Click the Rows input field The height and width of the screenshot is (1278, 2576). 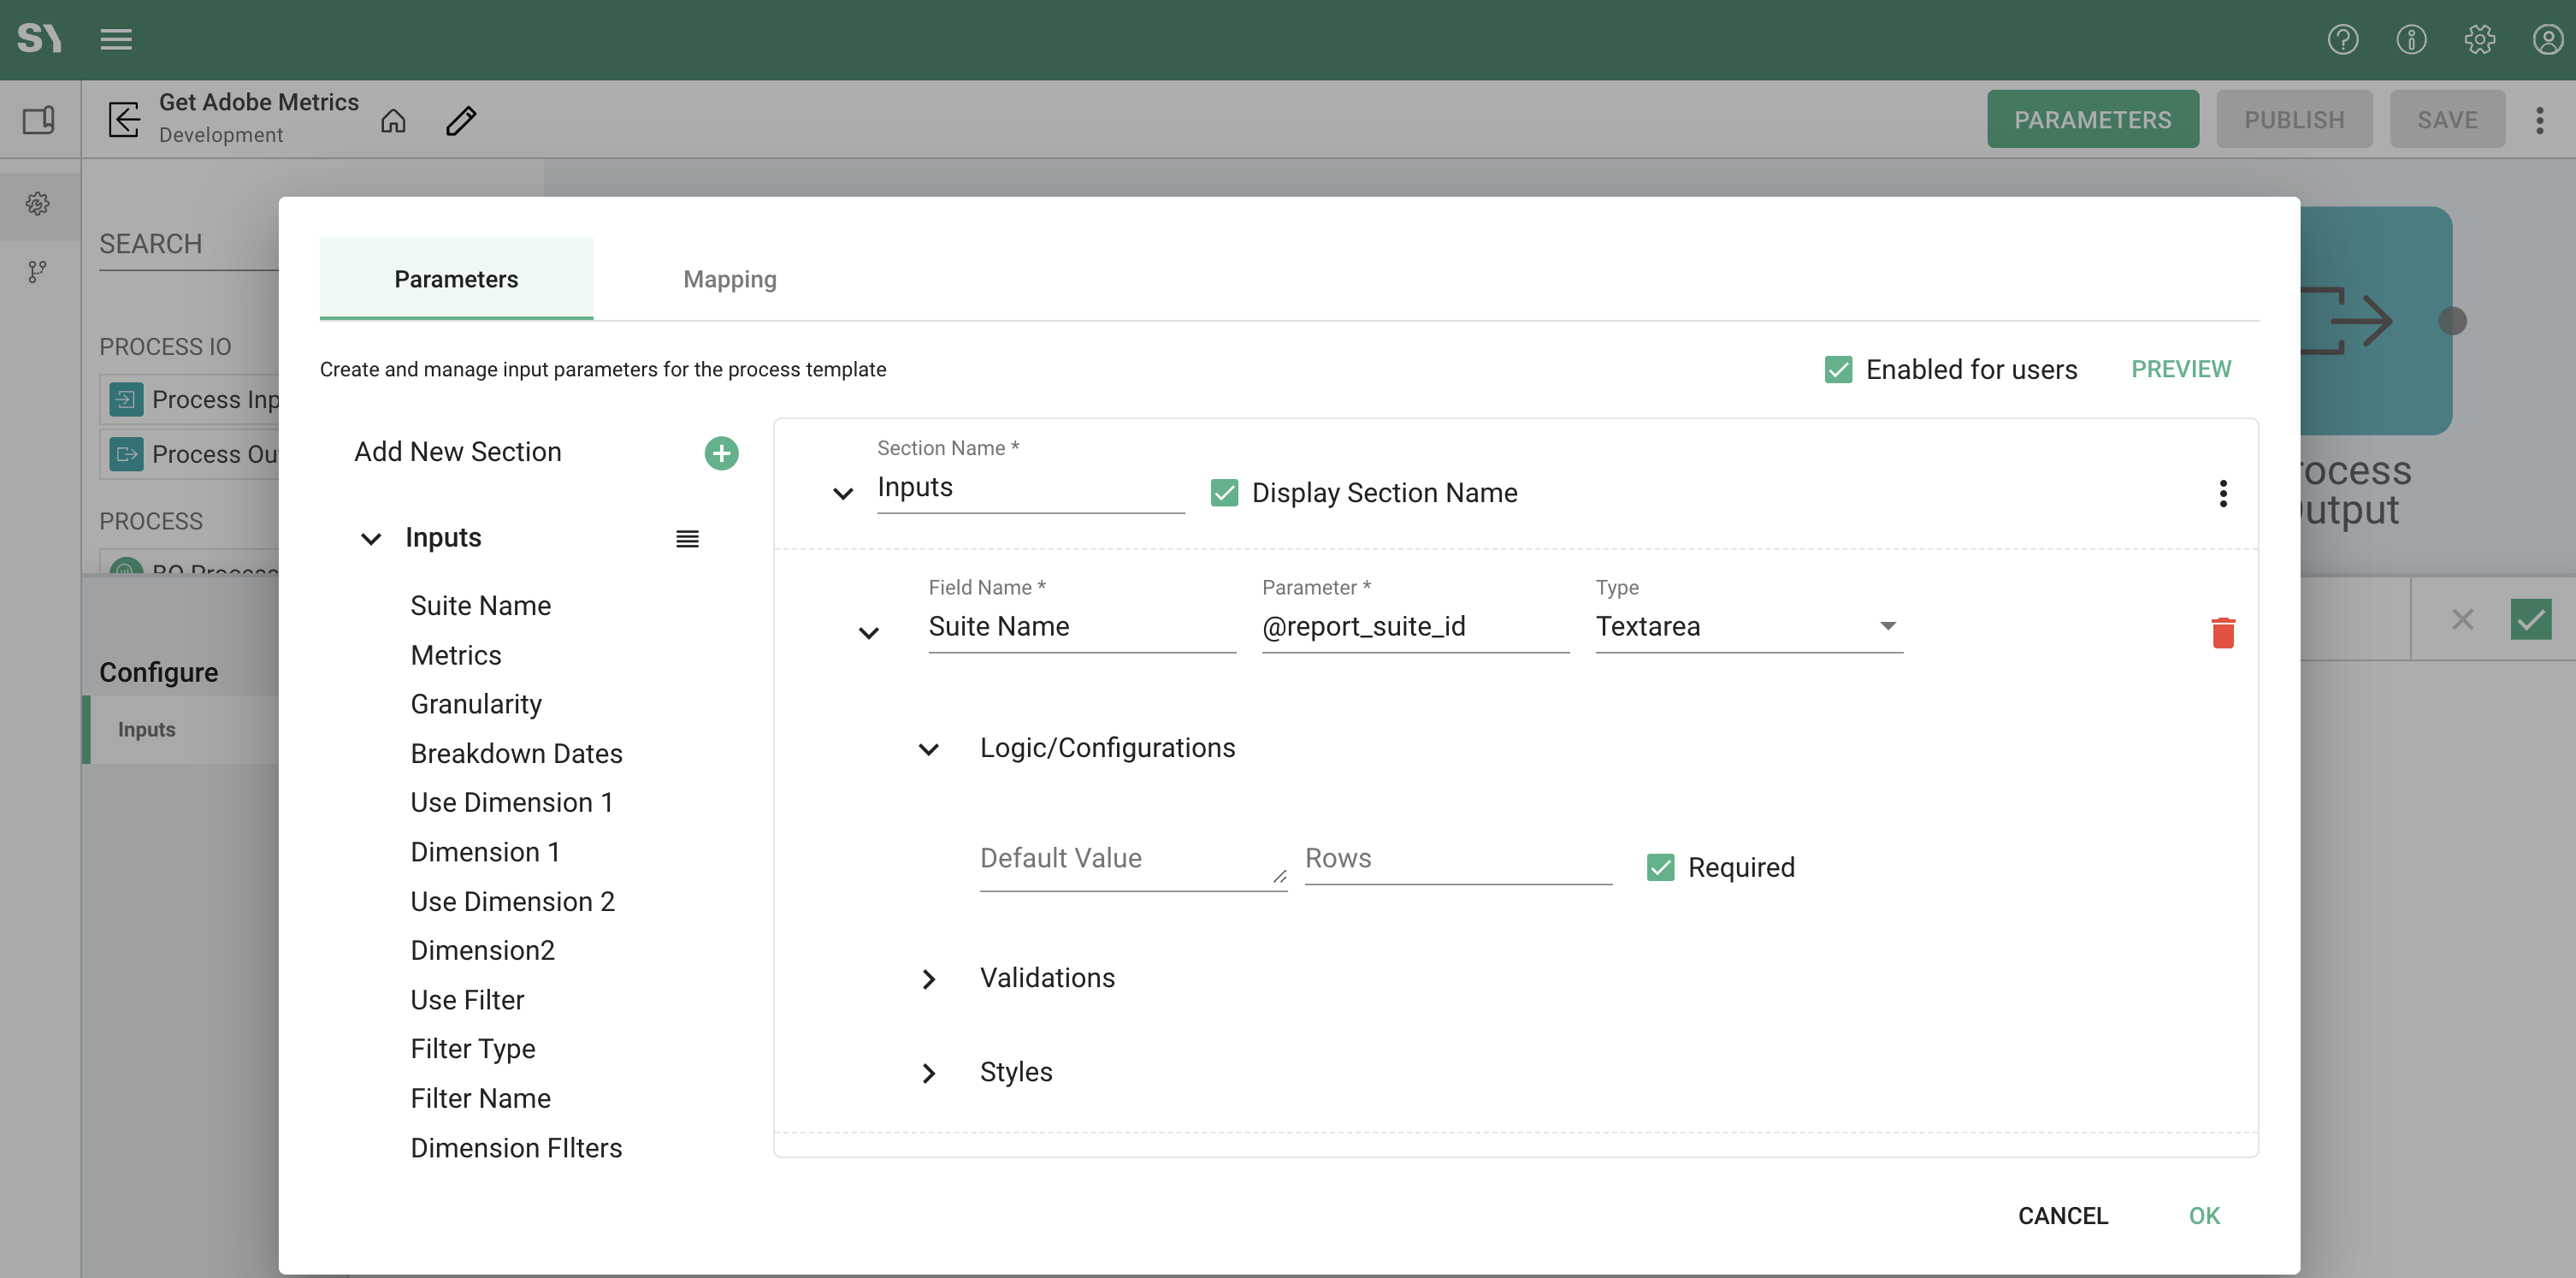[1456, 858]
